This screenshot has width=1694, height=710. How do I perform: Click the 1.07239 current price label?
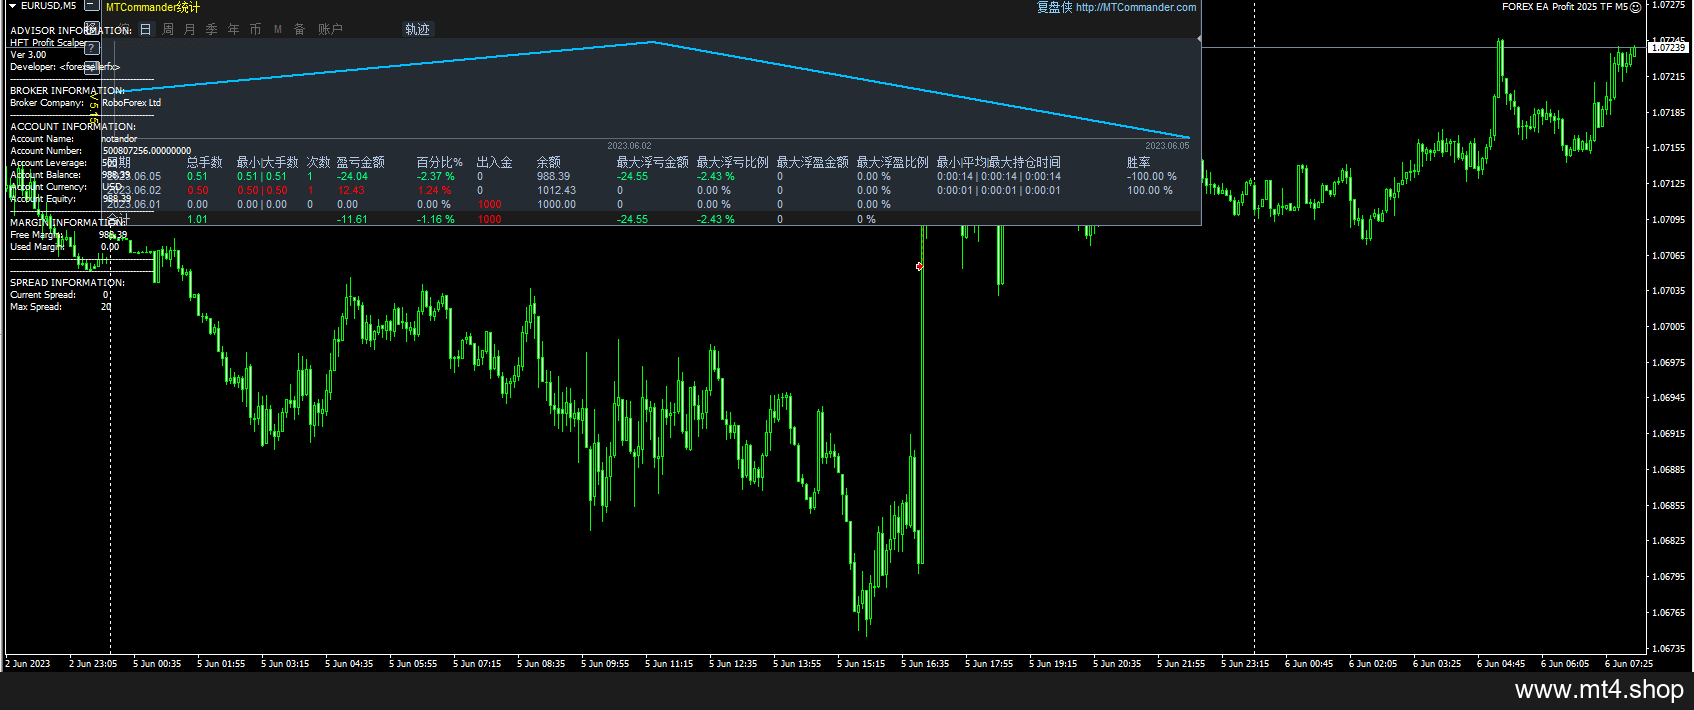(1668, 47)
